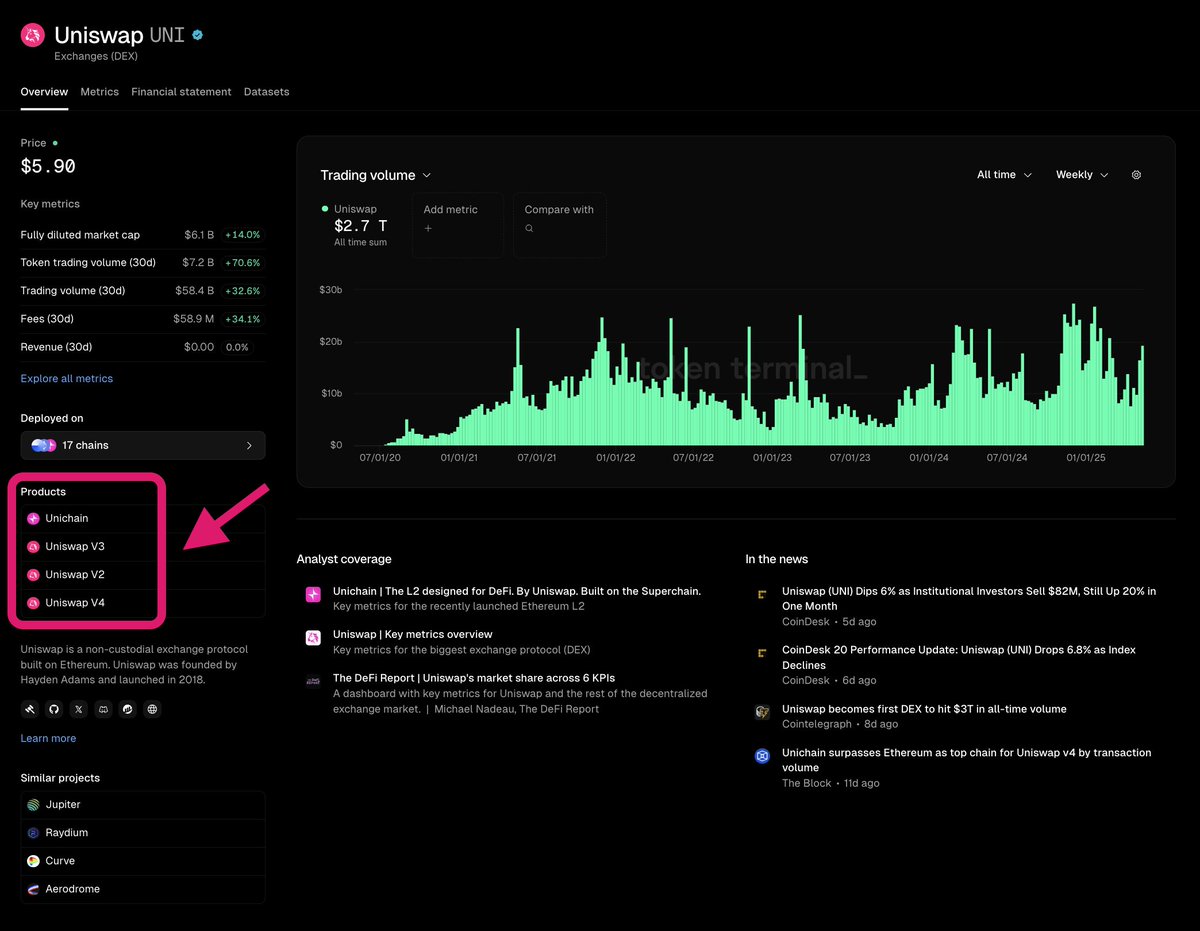Click the Uniswap key metrics overview icon

(x=313, y=638)
